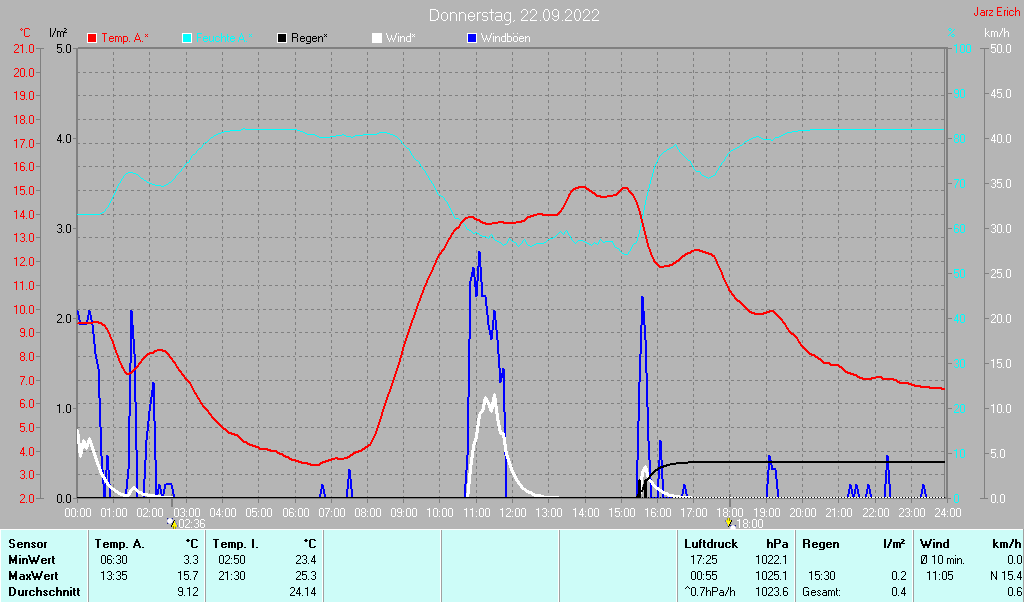The image size is (1024, 602).
Task: Click the '06:30' minimum temperature time
Action: click(114, 560)
